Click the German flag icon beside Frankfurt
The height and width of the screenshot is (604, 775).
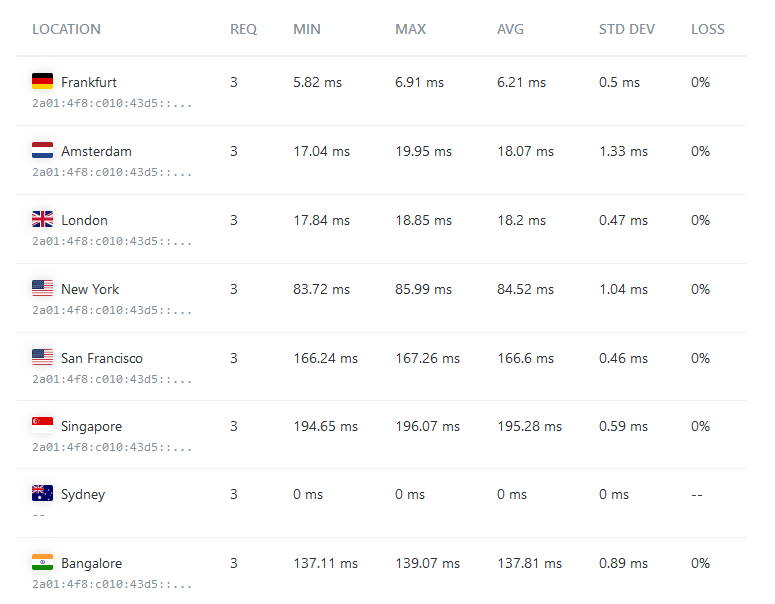[42, 82]
